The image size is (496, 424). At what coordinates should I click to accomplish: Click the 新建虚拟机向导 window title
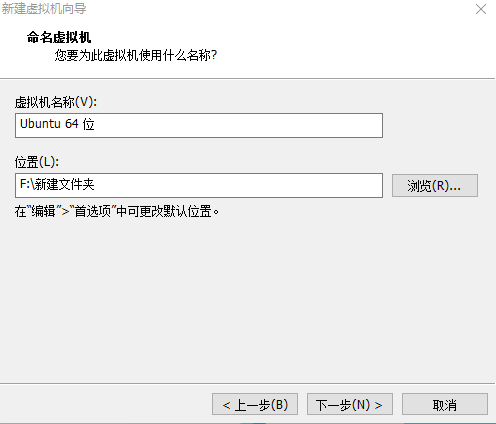click(44, 9)
